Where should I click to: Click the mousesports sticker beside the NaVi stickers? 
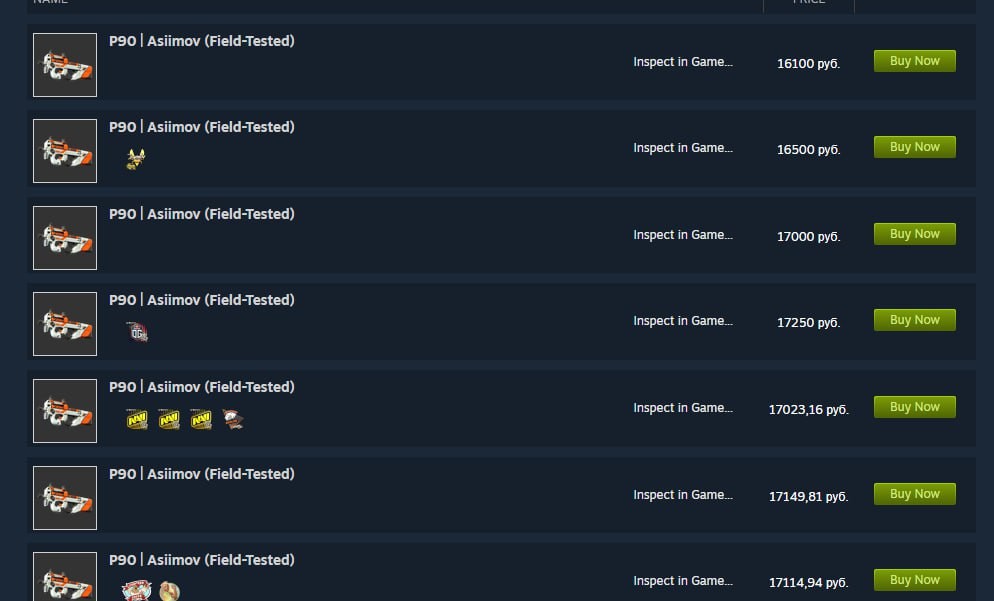point(232,419)
